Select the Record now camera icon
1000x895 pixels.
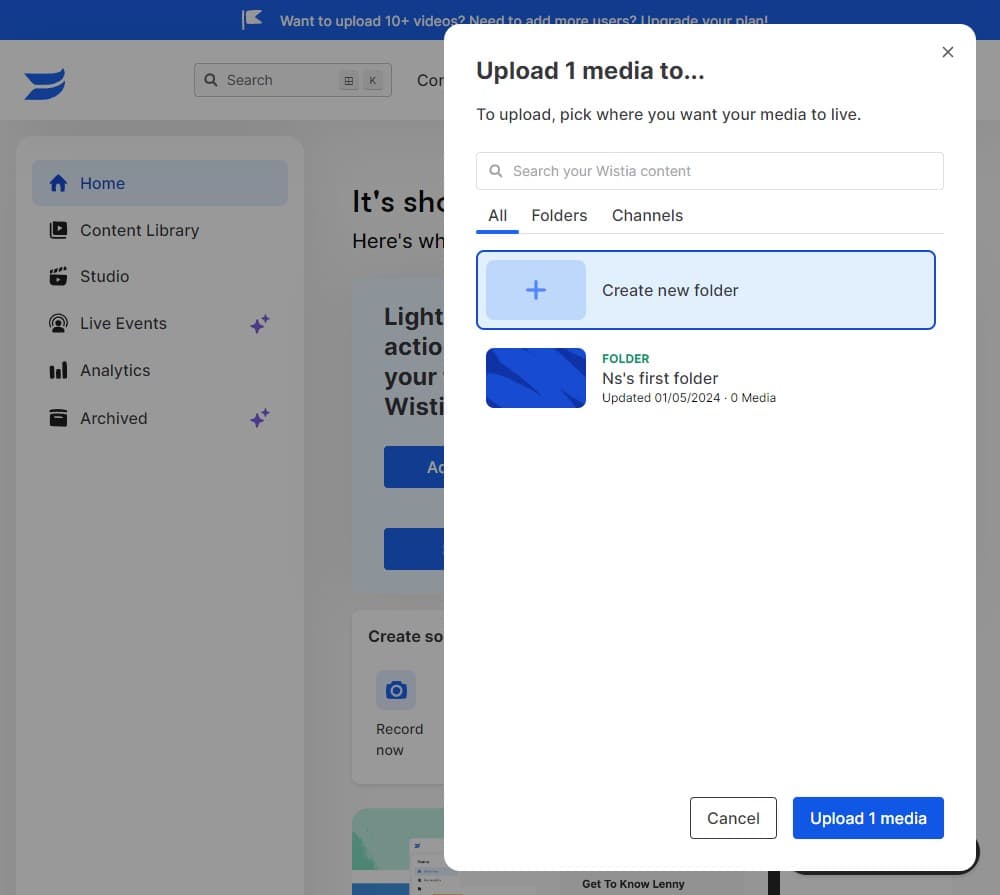pyautogui.click(x=396, y=690)
